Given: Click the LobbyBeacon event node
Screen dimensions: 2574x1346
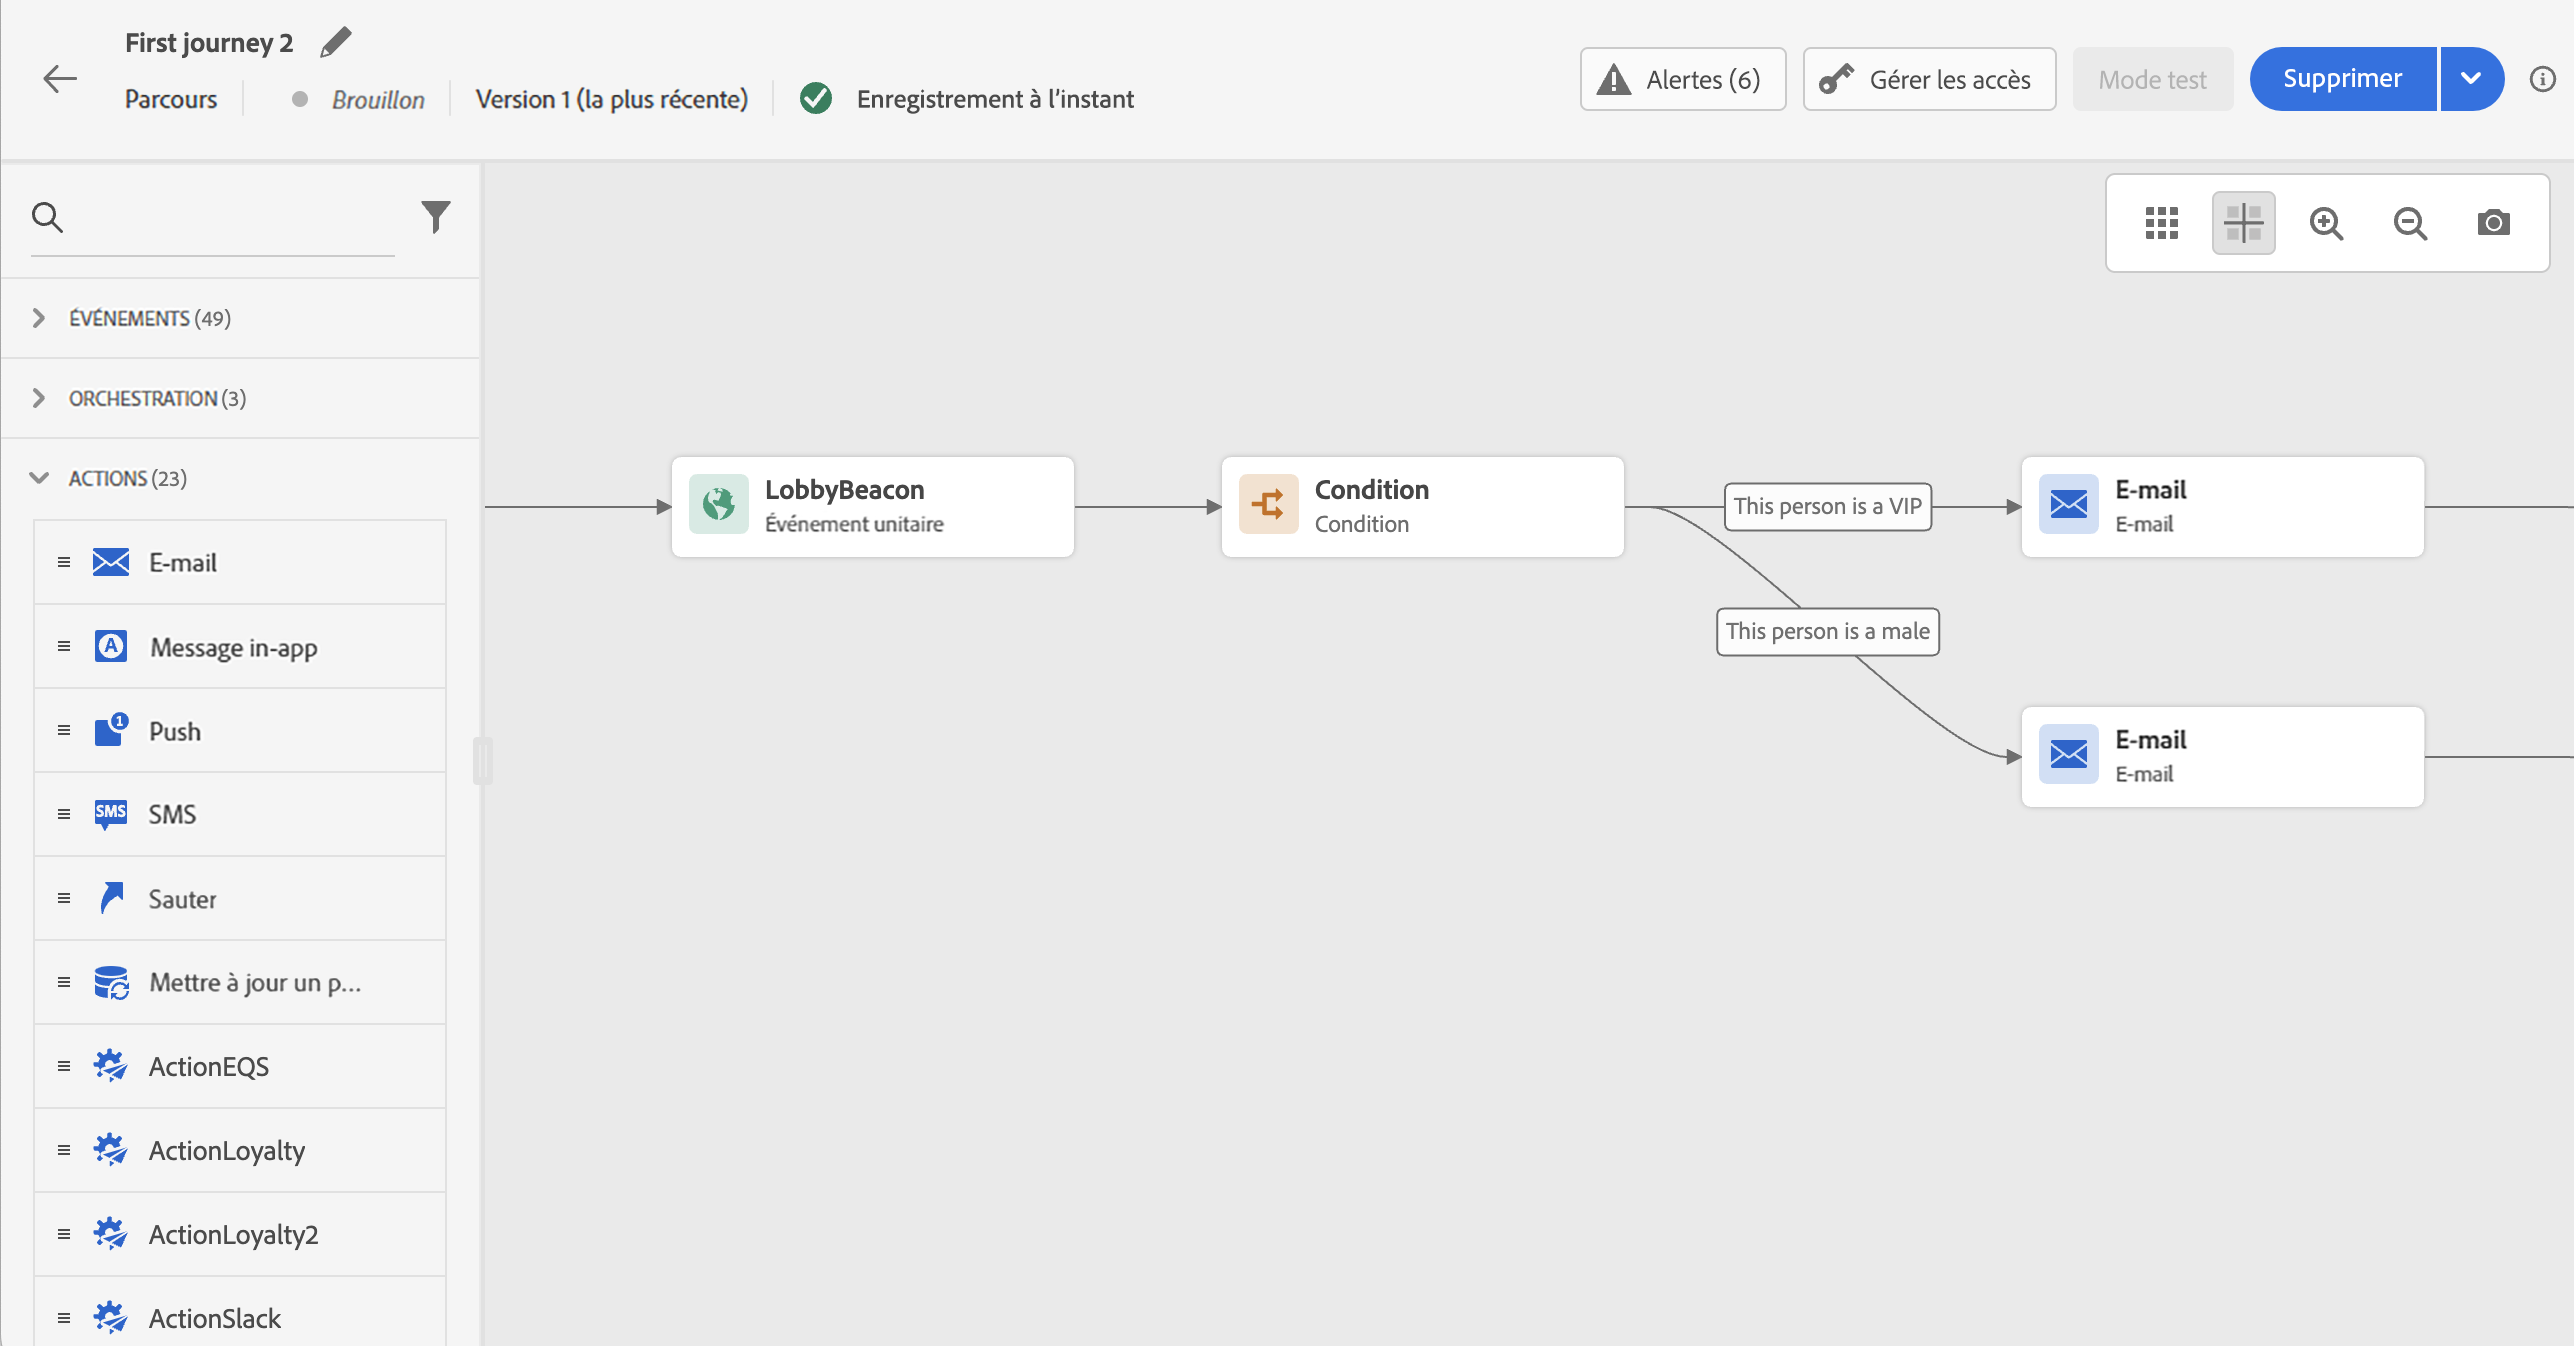Looking at the screenshot, I should pyautogui.click(x=872, y=507).
